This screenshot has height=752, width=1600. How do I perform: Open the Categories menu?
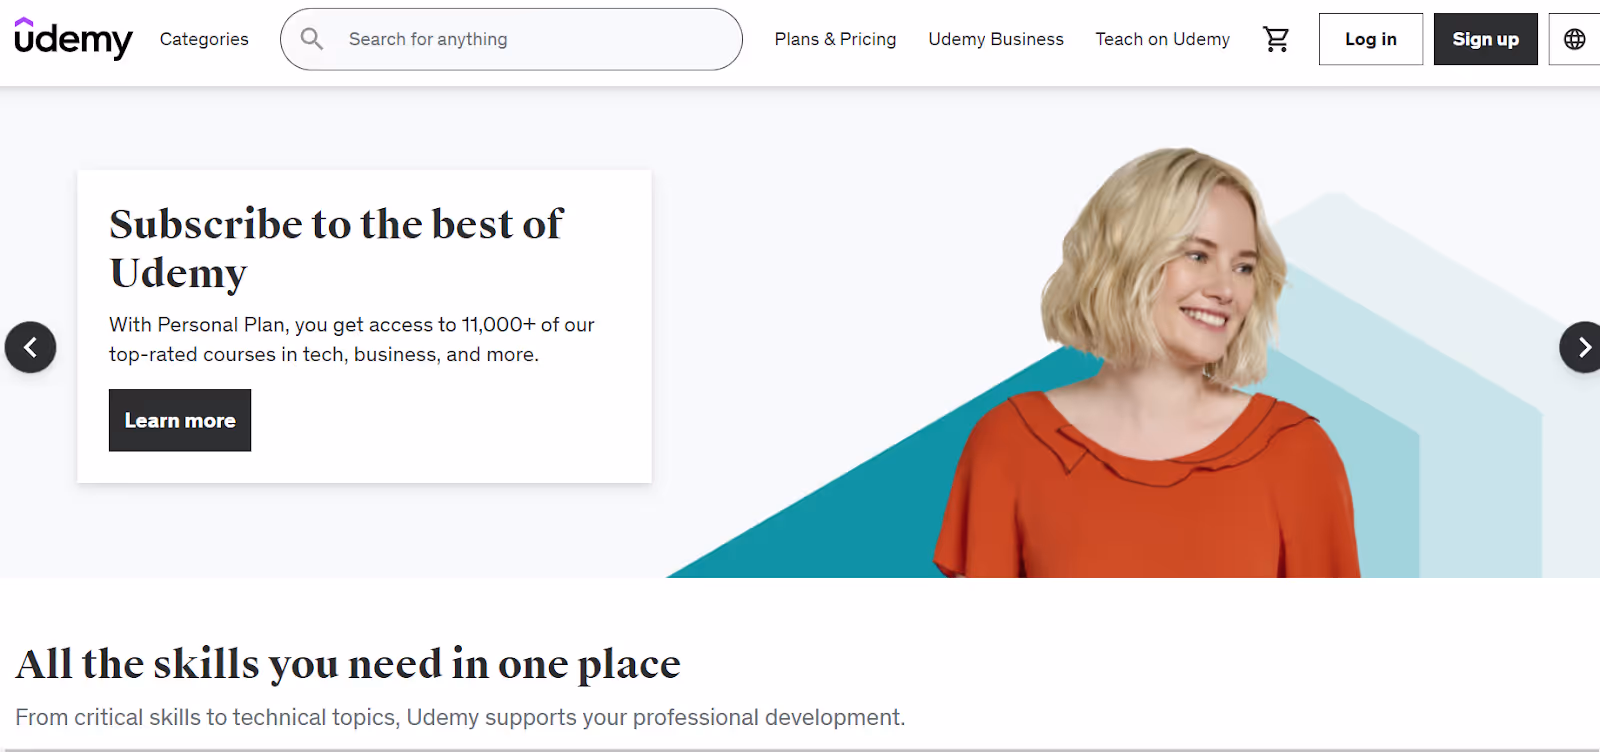(x=204, y=39)
